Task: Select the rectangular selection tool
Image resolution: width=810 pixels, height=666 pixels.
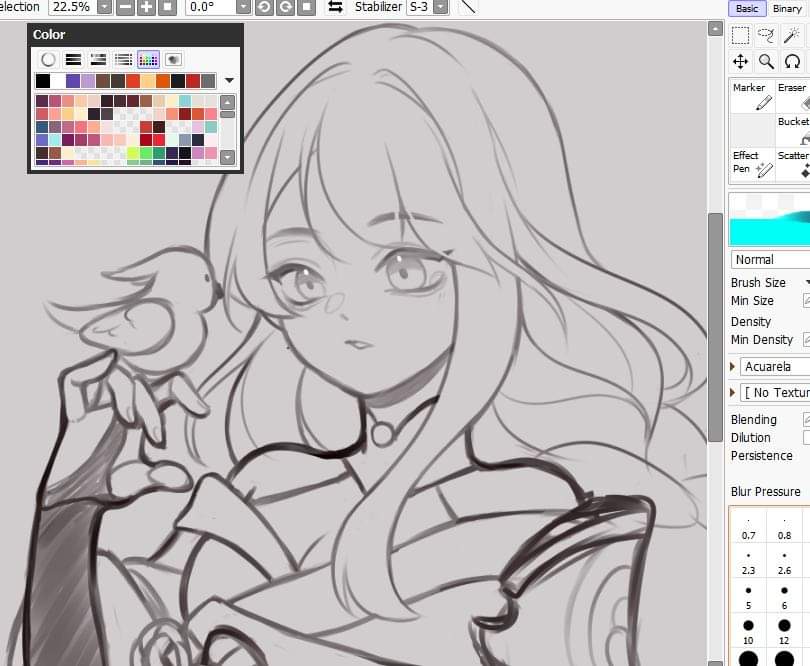Action: pyautogui.click(x=740, y=35)
